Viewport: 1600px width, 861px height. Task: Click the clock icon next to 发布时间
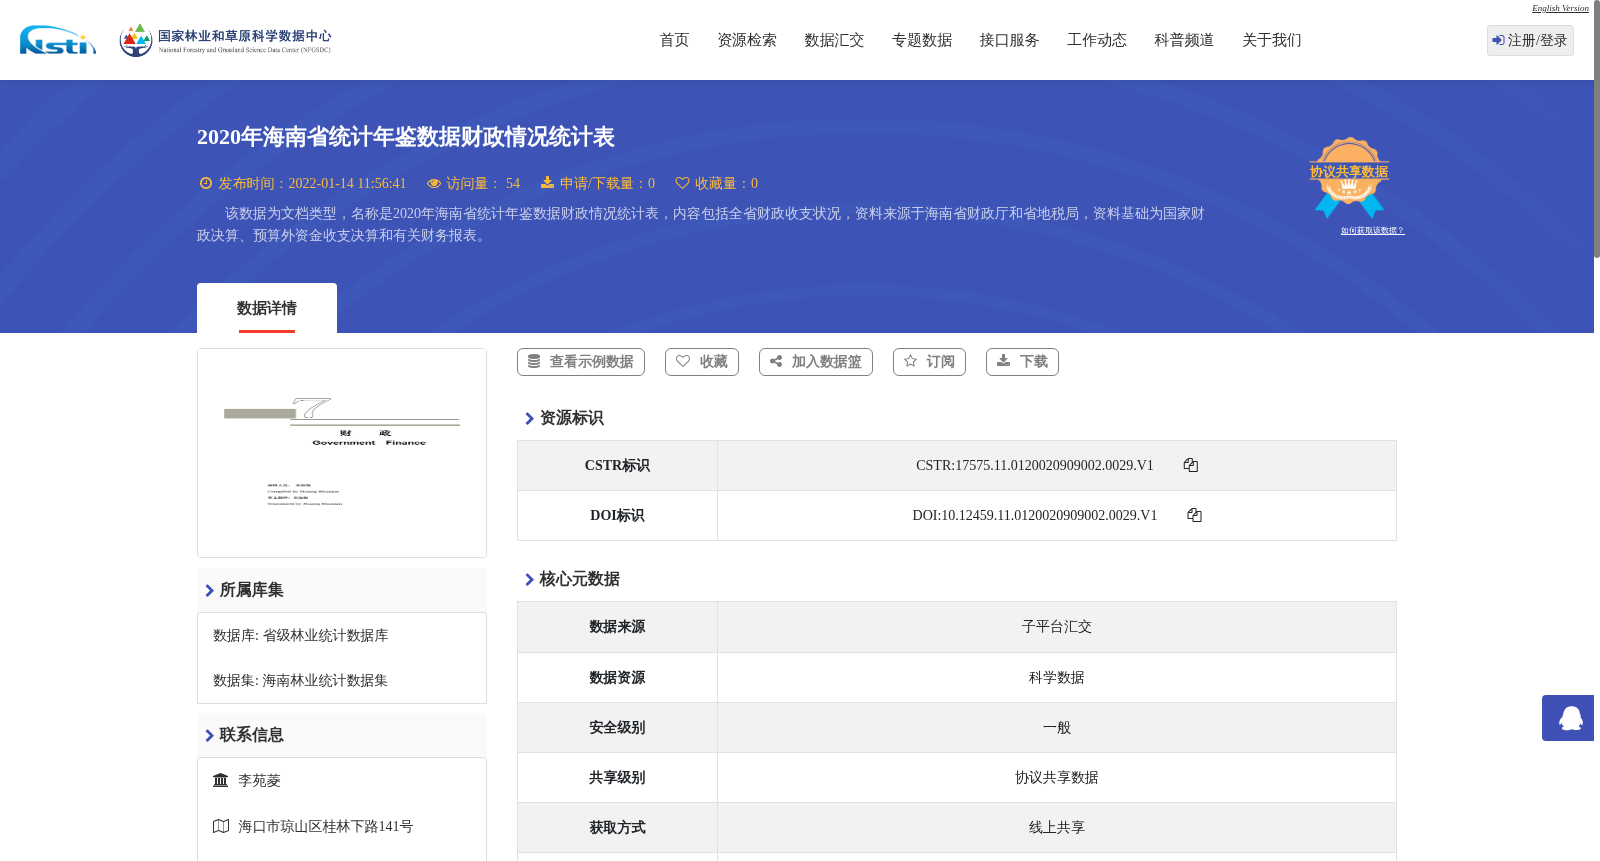click(206, 183)
